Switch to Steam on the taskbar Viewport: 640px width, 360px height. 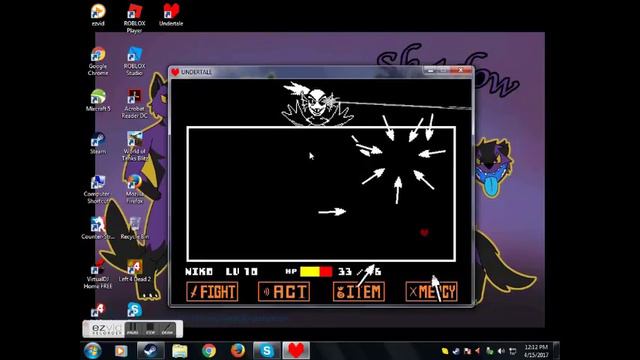150,351
